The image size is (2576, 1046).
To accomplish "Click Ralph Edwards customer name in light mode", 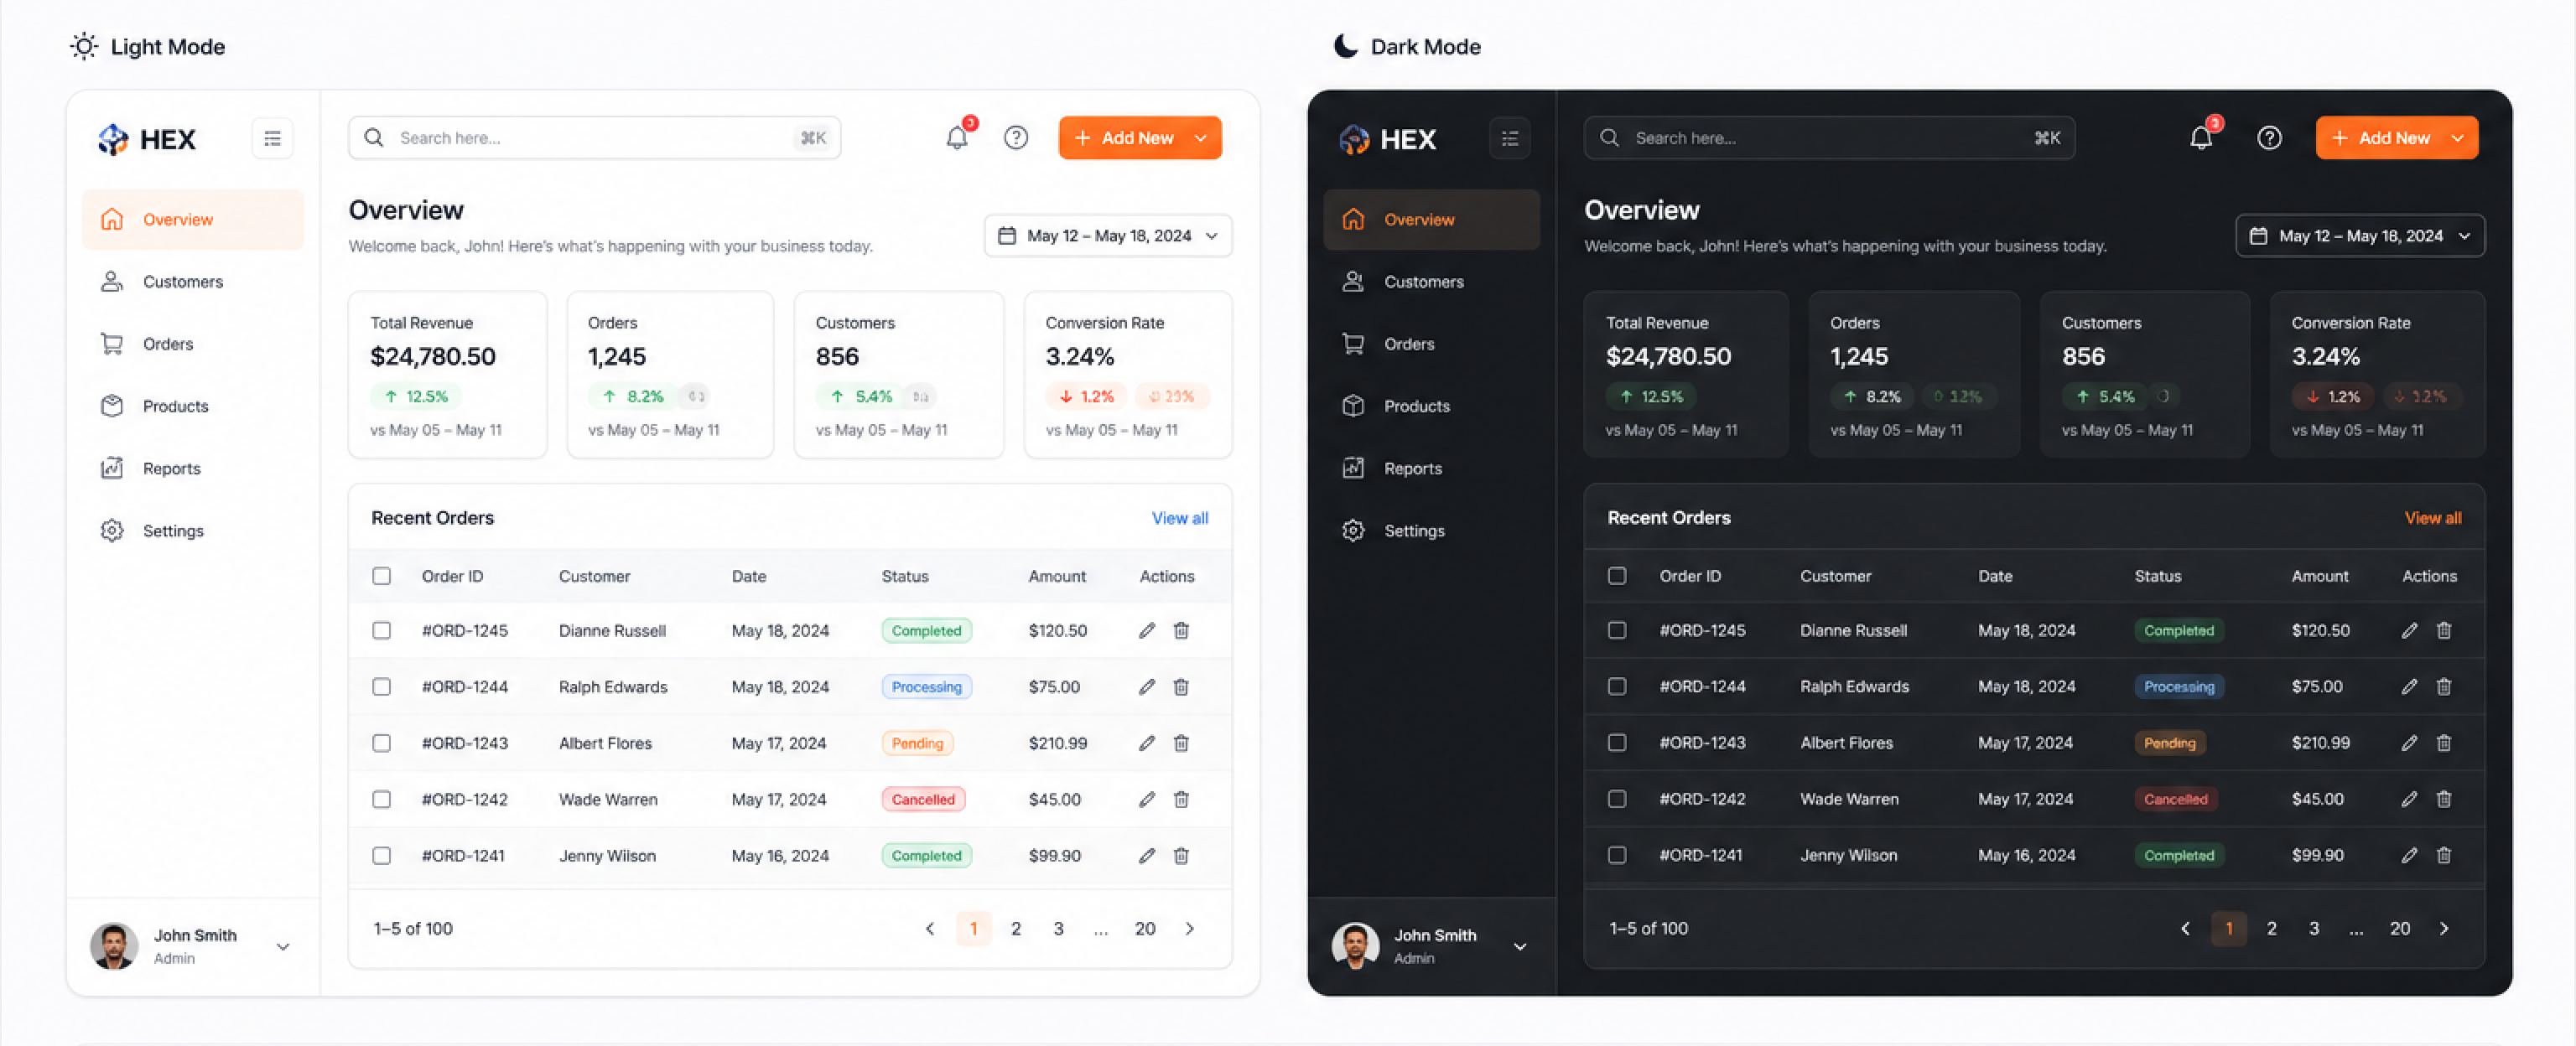I will (613, 687).
